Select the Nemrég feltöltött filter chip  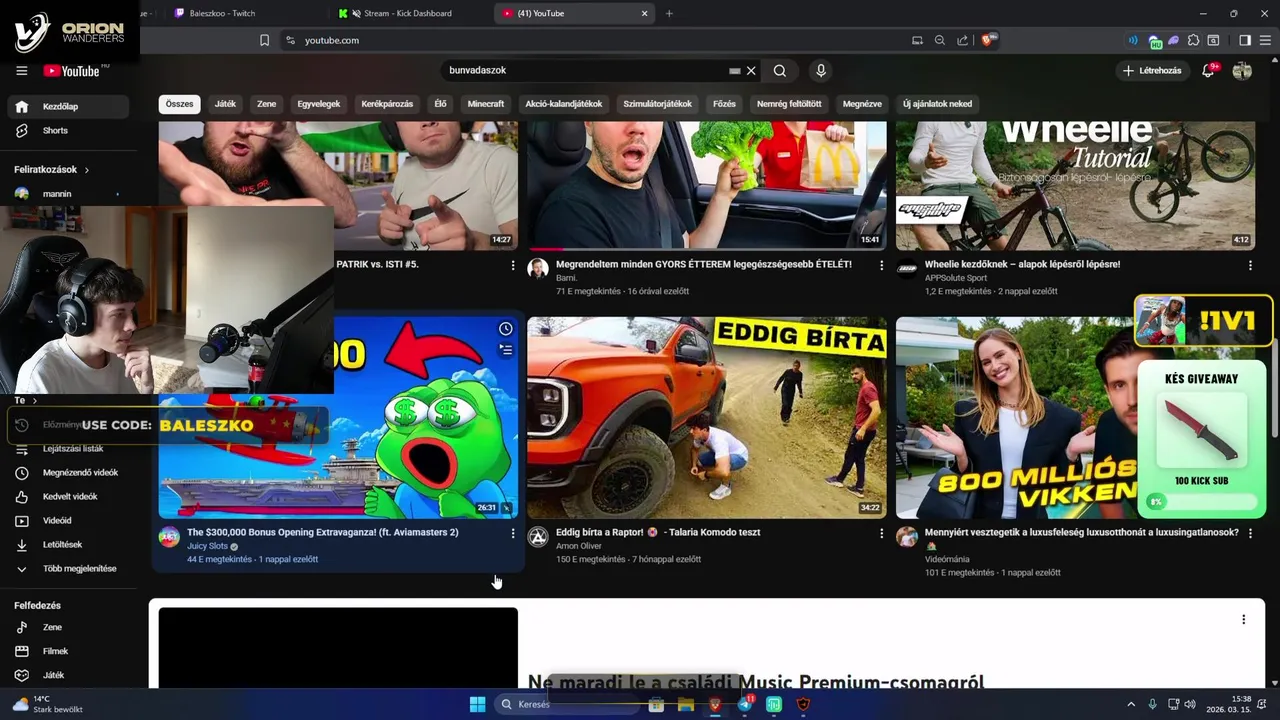(789, 104)
